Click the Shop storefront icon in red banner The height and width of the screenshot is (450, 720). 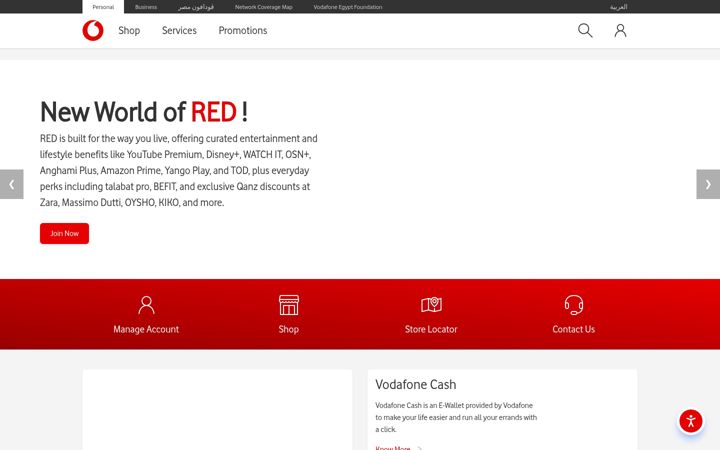pyautogui.click(x=288, y=305)
